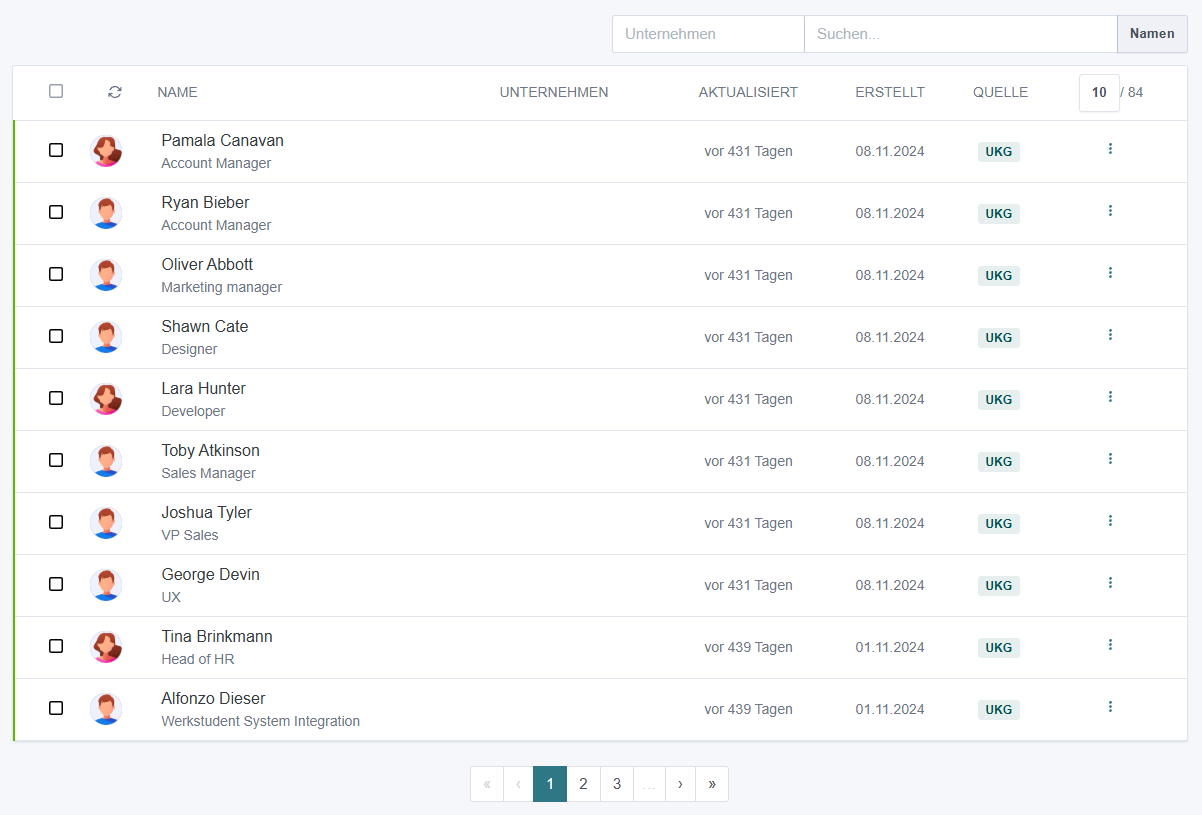This screenshot has height=815, width=1202.
Task: Open three-dot menu for George Devin
Action: pyautogui.click(x=1110, y=583)
